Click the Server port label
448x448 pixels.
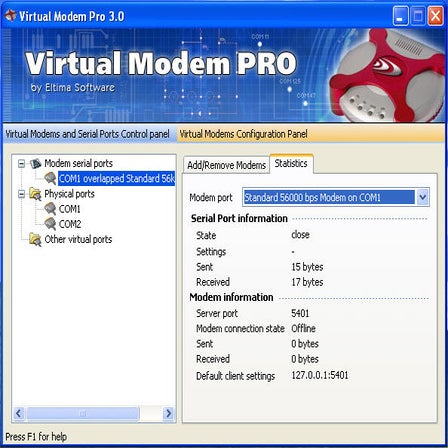click(217, 314)
